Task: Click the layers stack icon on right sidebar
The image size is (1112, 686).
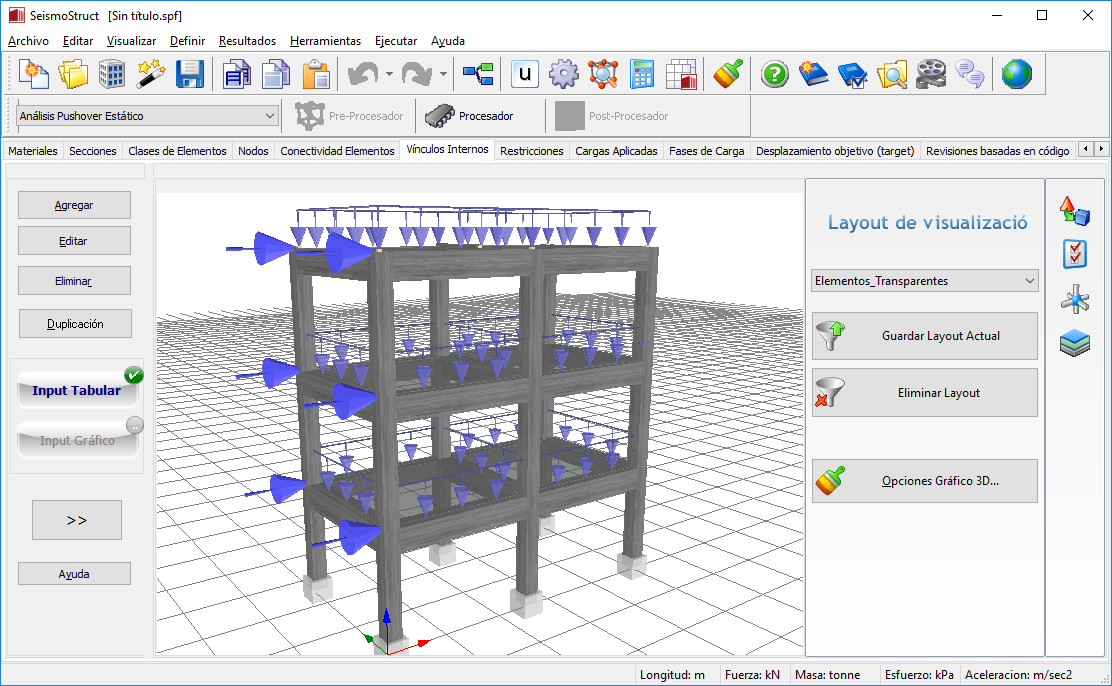Action: tap(1074, 344)
